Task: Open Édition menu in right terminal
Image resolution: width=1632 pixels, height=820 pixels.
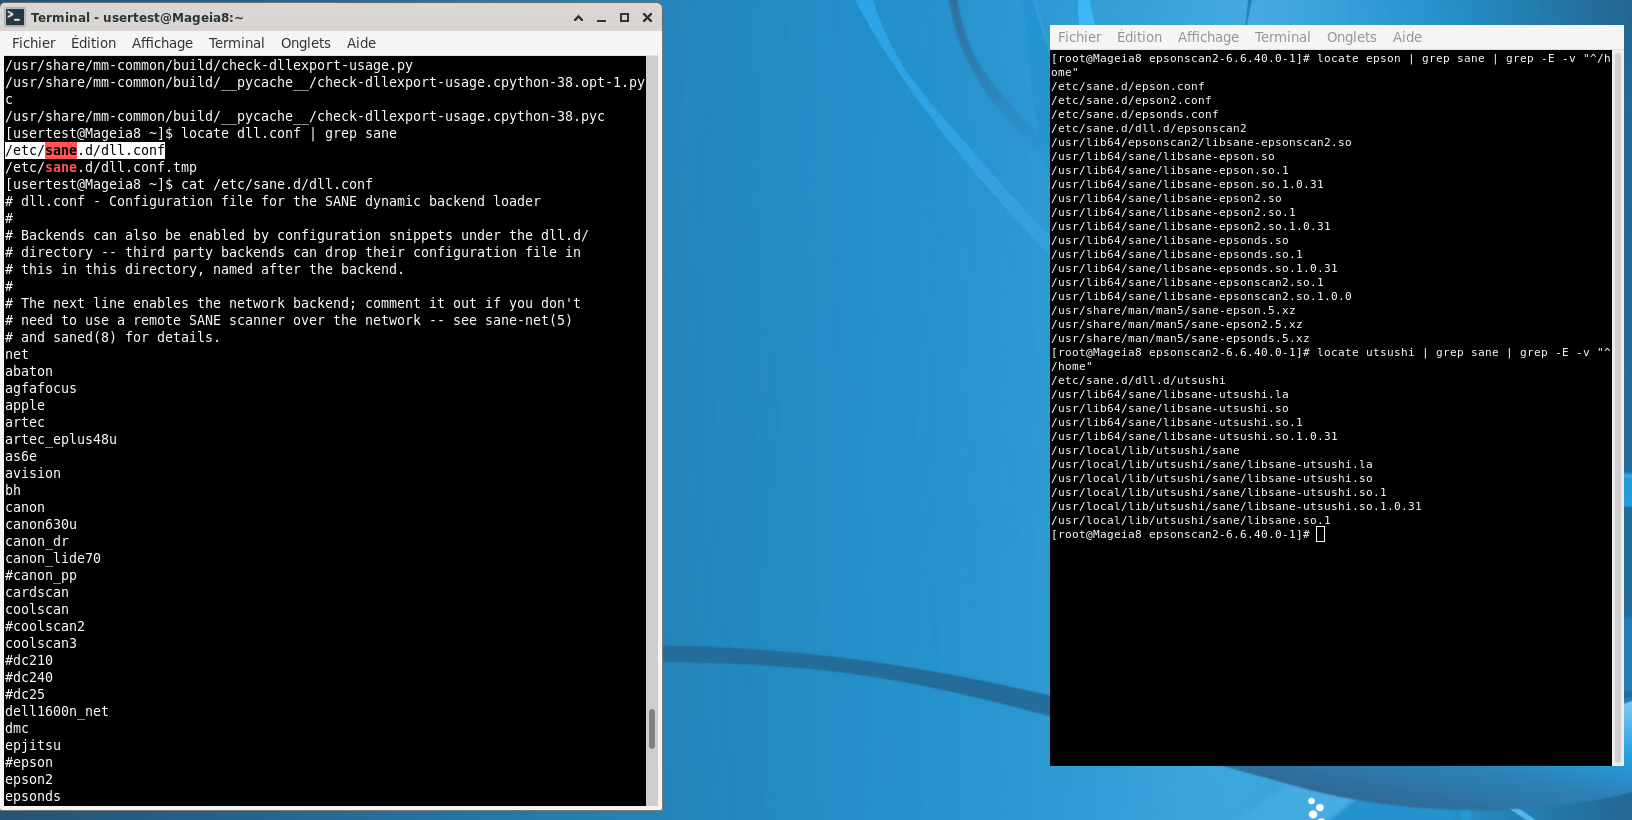Action: [1139, 37]
